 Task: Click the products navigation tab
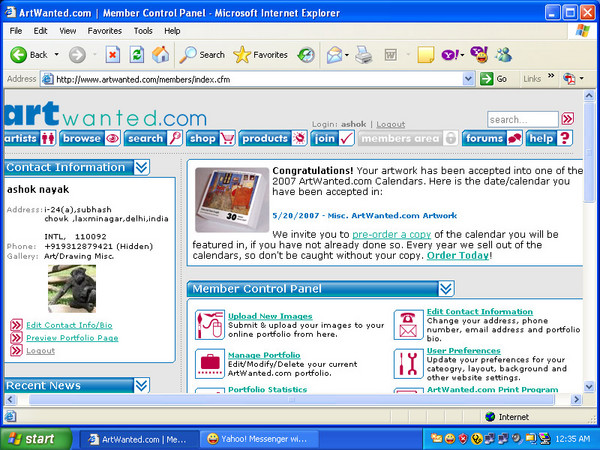pyautogui.click(x=273, y=138)
